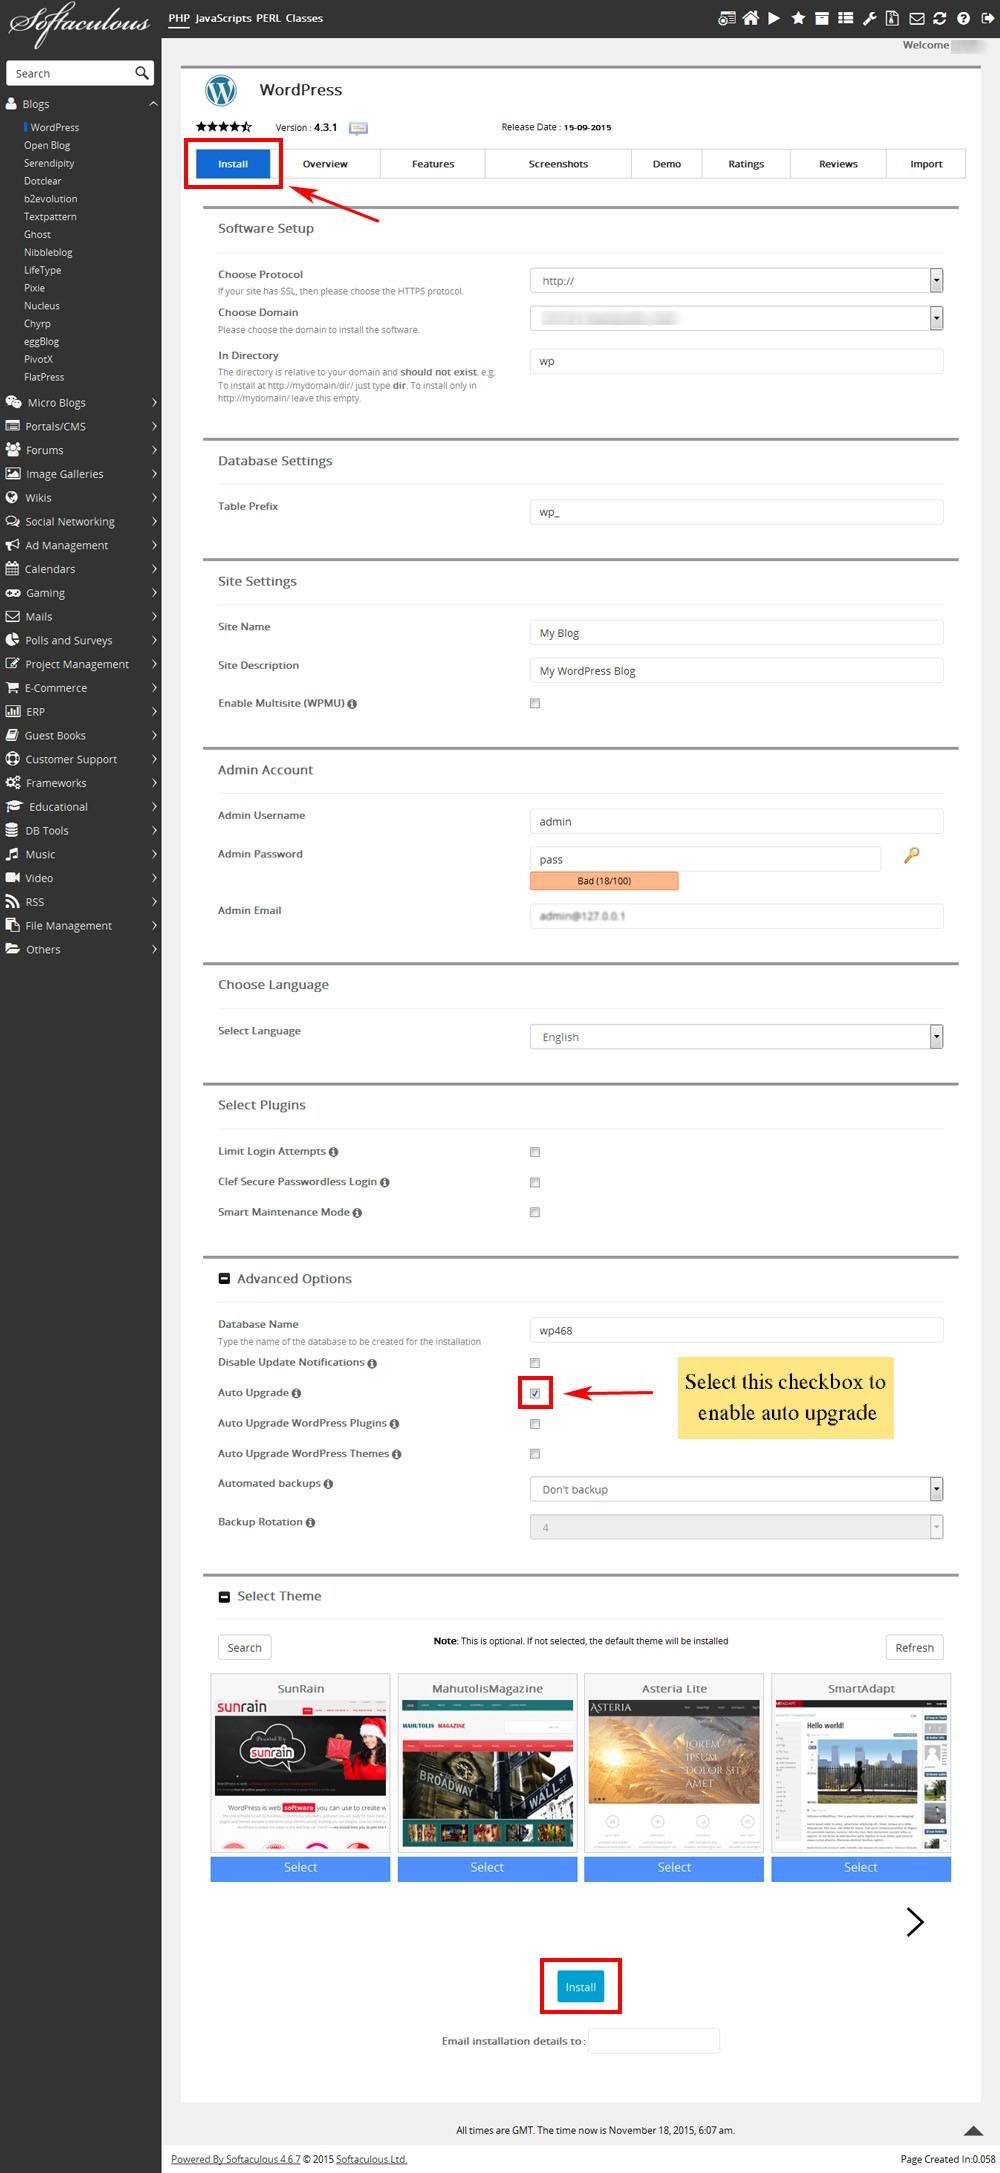Screen dimensions: 1000x2173
Task: Show next themes with right chevron
Action: coord(914,1921)
